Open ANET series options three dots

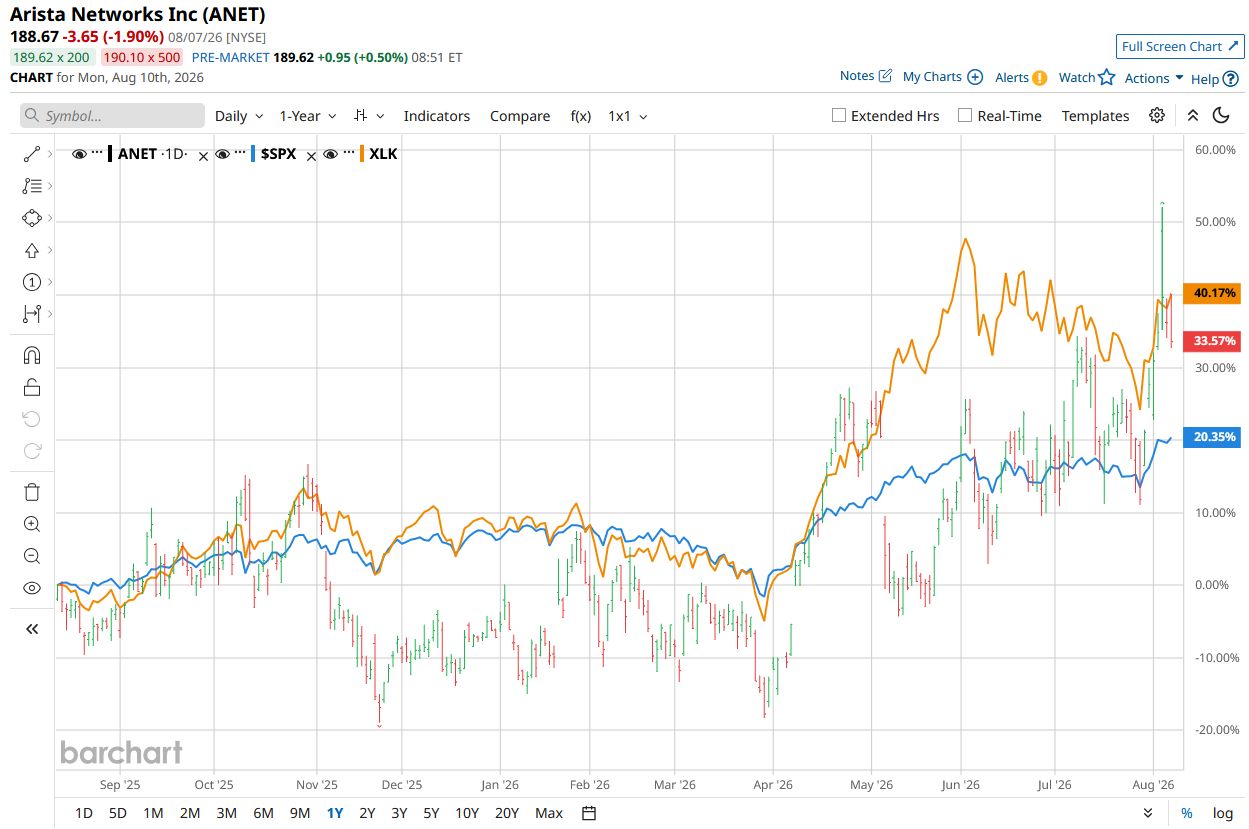point(97,153)
